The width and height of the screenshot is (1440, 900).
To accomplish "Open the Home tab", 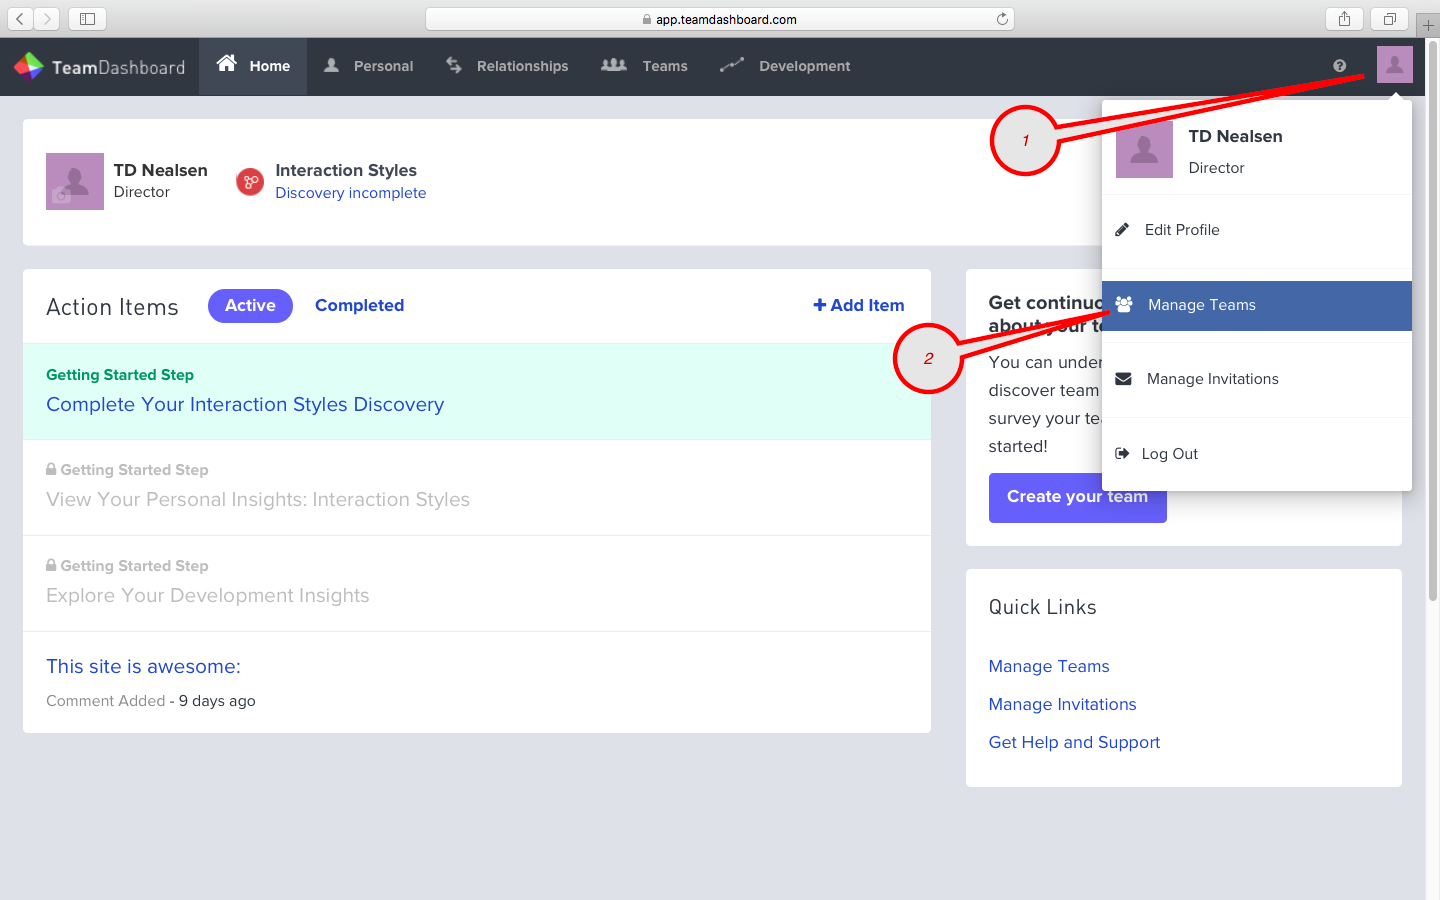I will (253, 66).
